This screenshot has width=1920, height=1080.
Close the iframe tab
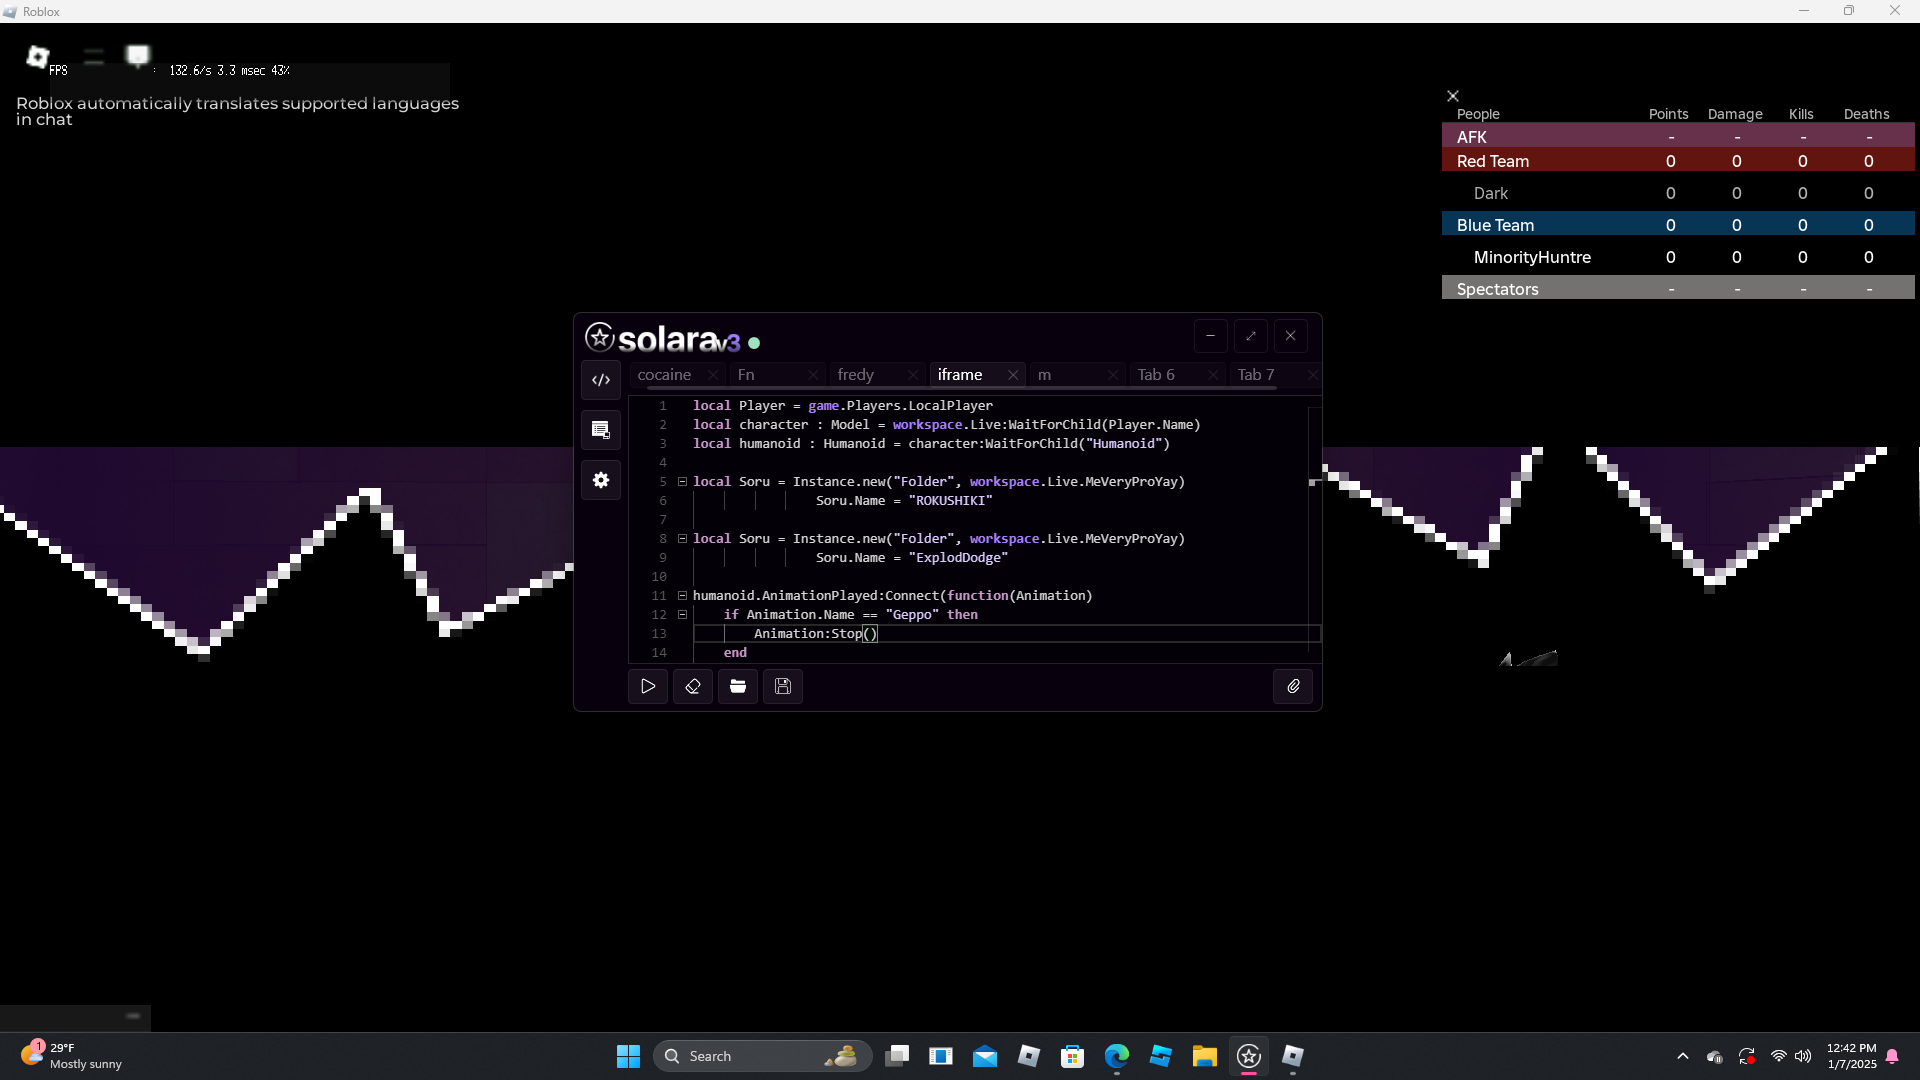pyautogui.click(x=1013, y=375)
